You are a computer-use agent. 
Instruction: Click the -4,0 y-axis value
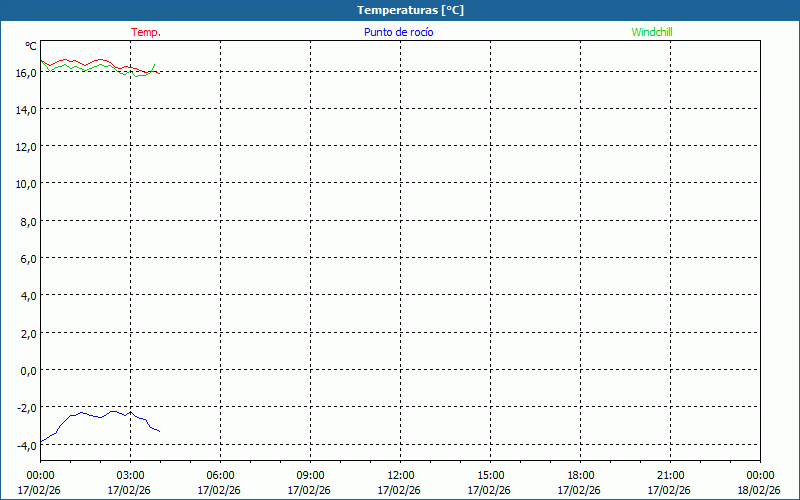click(27, 446)
